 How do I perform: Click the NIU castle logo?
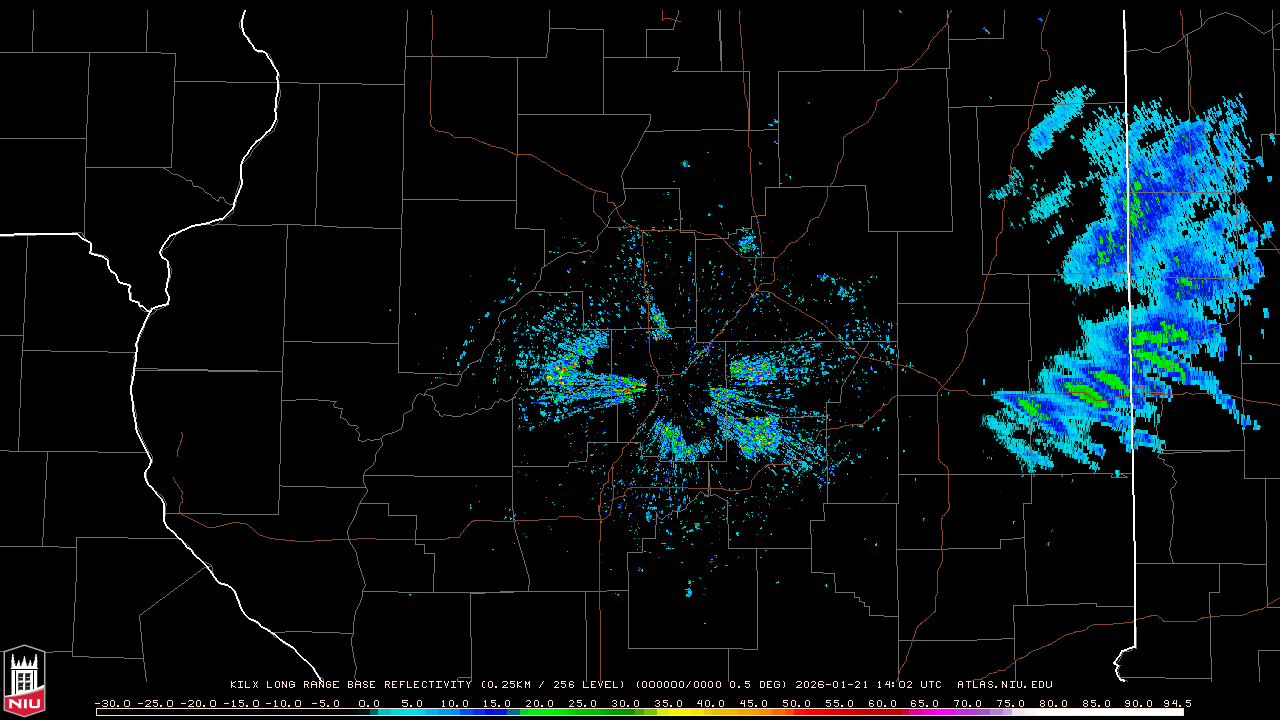[x=24, y=682]
